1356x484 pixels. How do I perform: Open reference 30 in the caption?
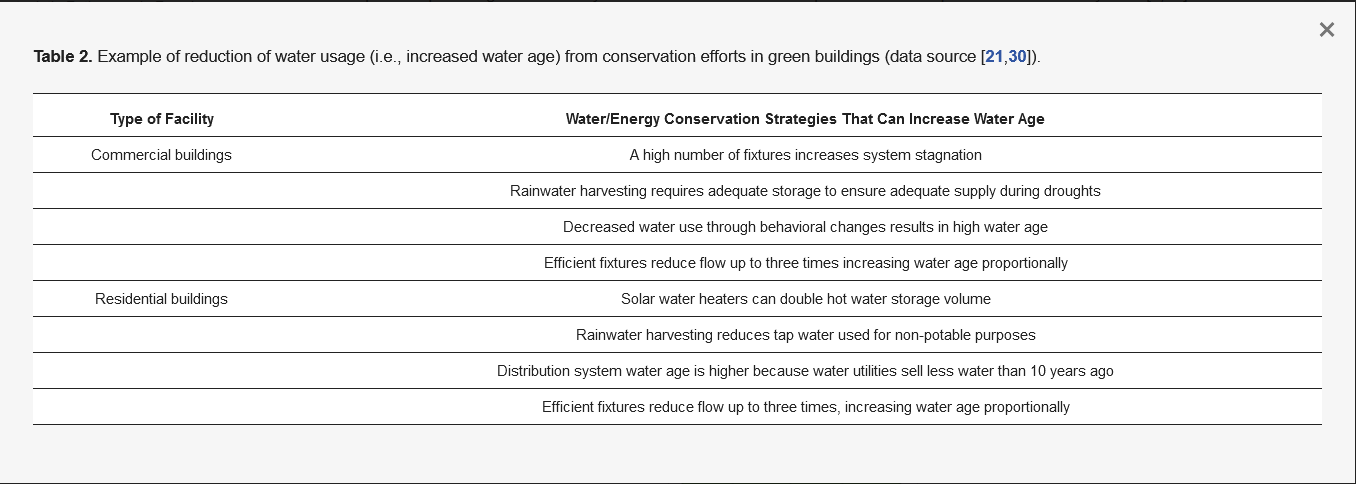pyautogui.click(x=1017, y=57)
